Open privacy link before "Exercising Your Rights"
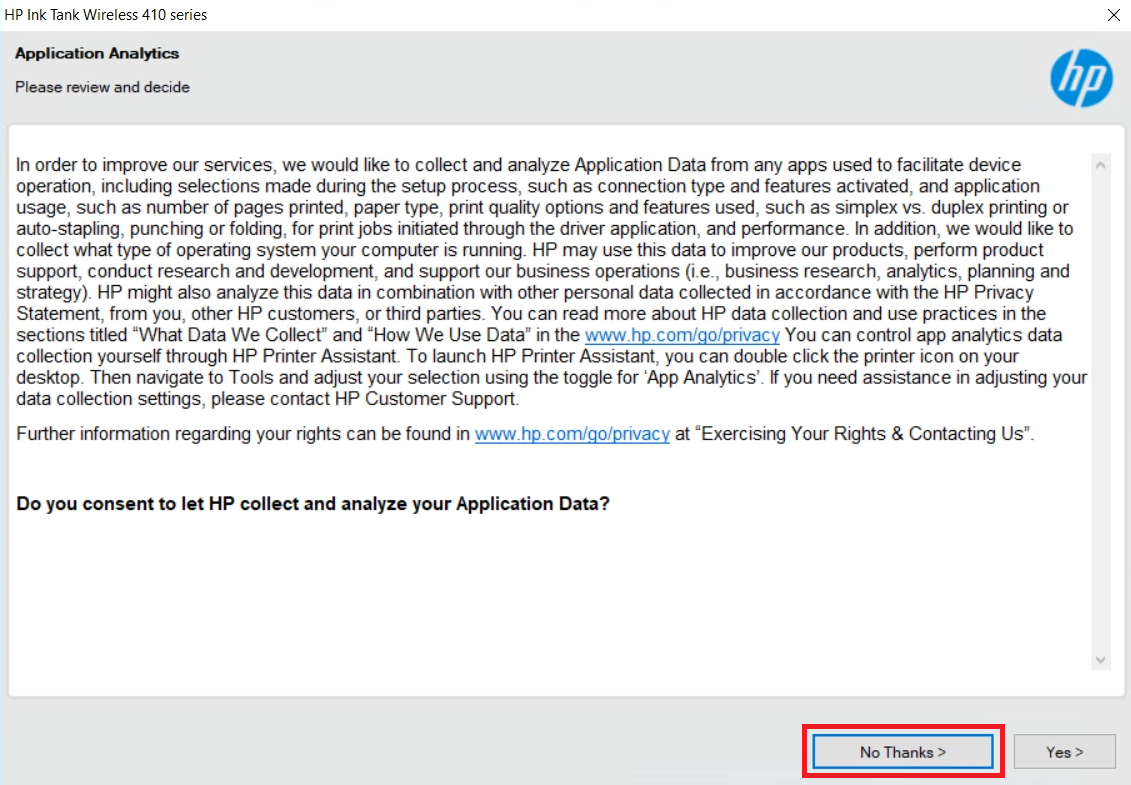The image size is (1131, 785). point(572,434)
